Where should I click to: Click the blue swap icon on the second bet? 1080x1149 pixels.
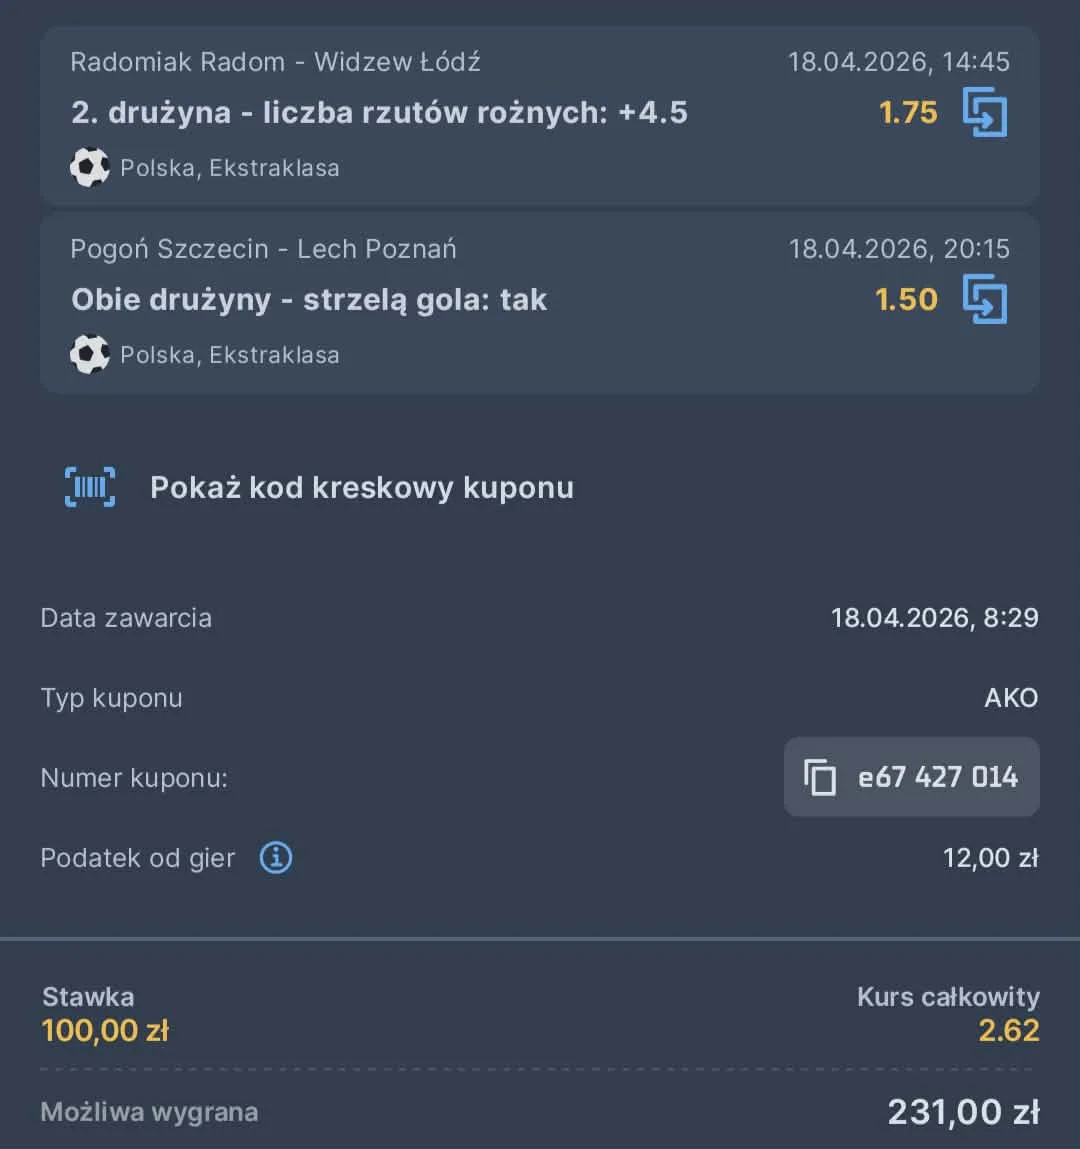point(986,299)
